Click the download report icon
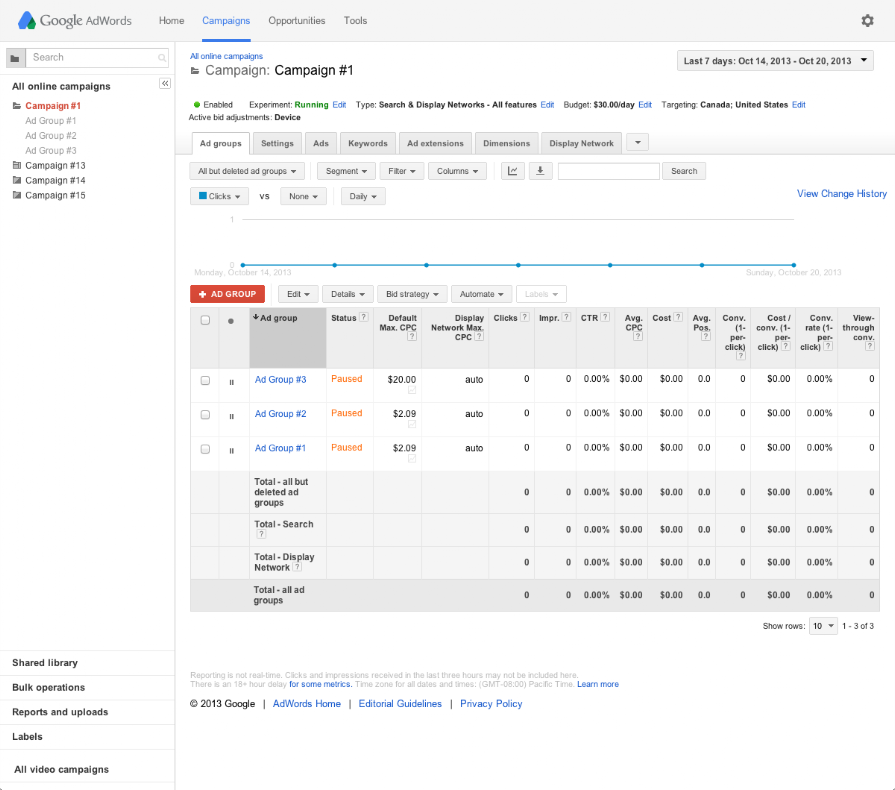The width and height of the screenshot is (895, 790). [x=540, y=171]
